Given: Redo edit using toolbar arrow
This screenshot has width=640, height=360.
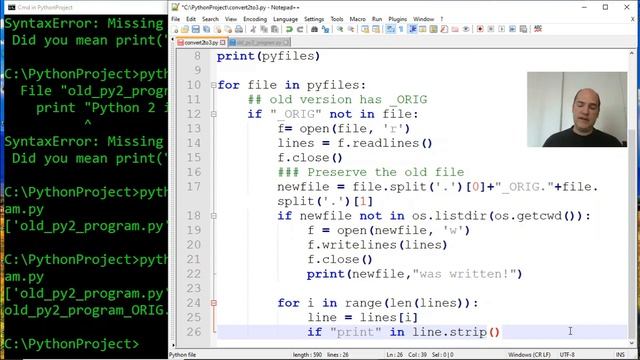Looking at the screenshot, I should pyautogui.click(x=300, y=29).
